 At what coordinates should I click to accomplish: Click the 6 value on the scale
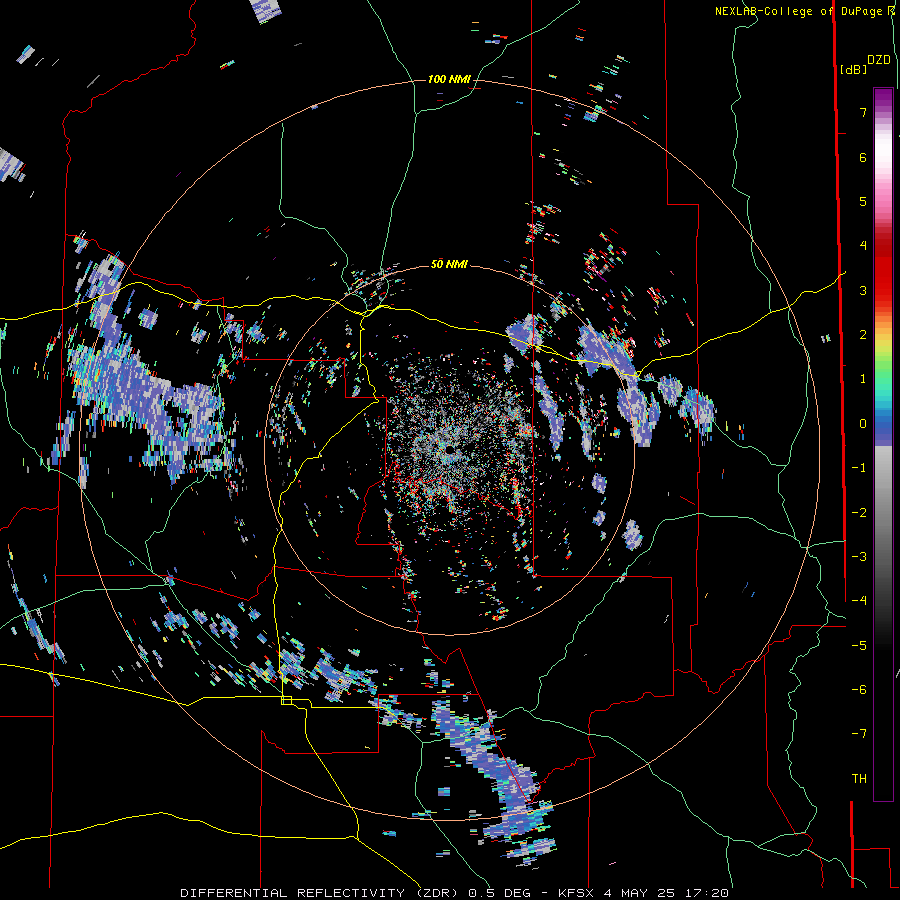pyautogui.click(x=863, y=157)
